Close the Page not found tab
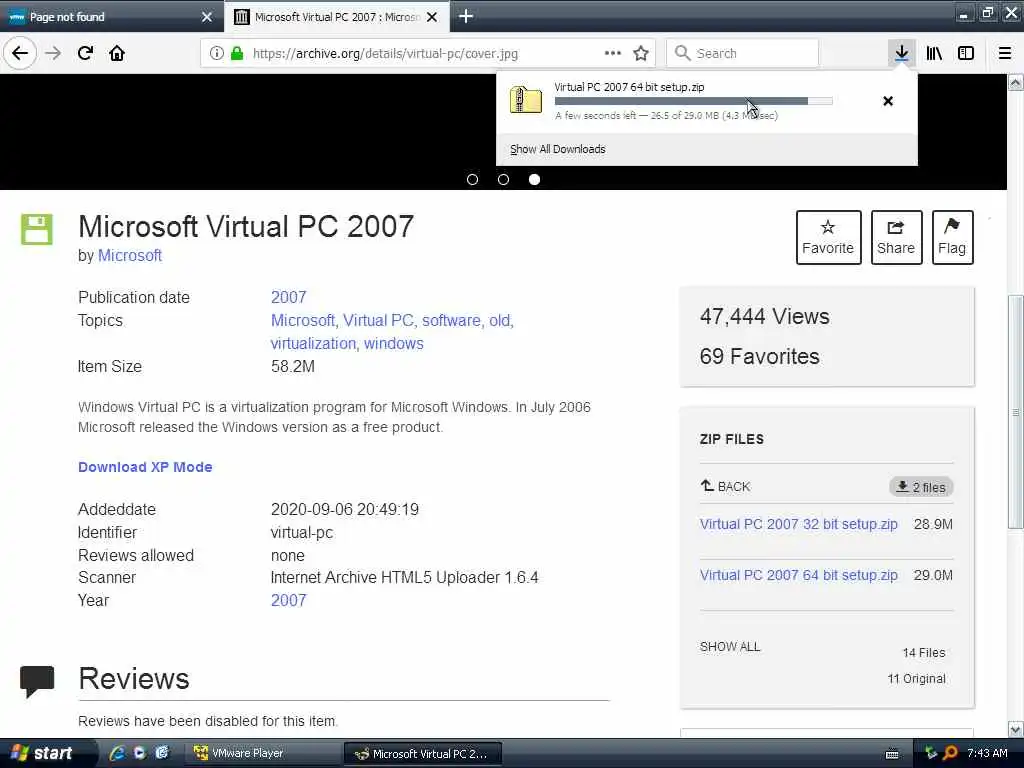The height and width of the screenshot is (768, 1024). [207, 17]
